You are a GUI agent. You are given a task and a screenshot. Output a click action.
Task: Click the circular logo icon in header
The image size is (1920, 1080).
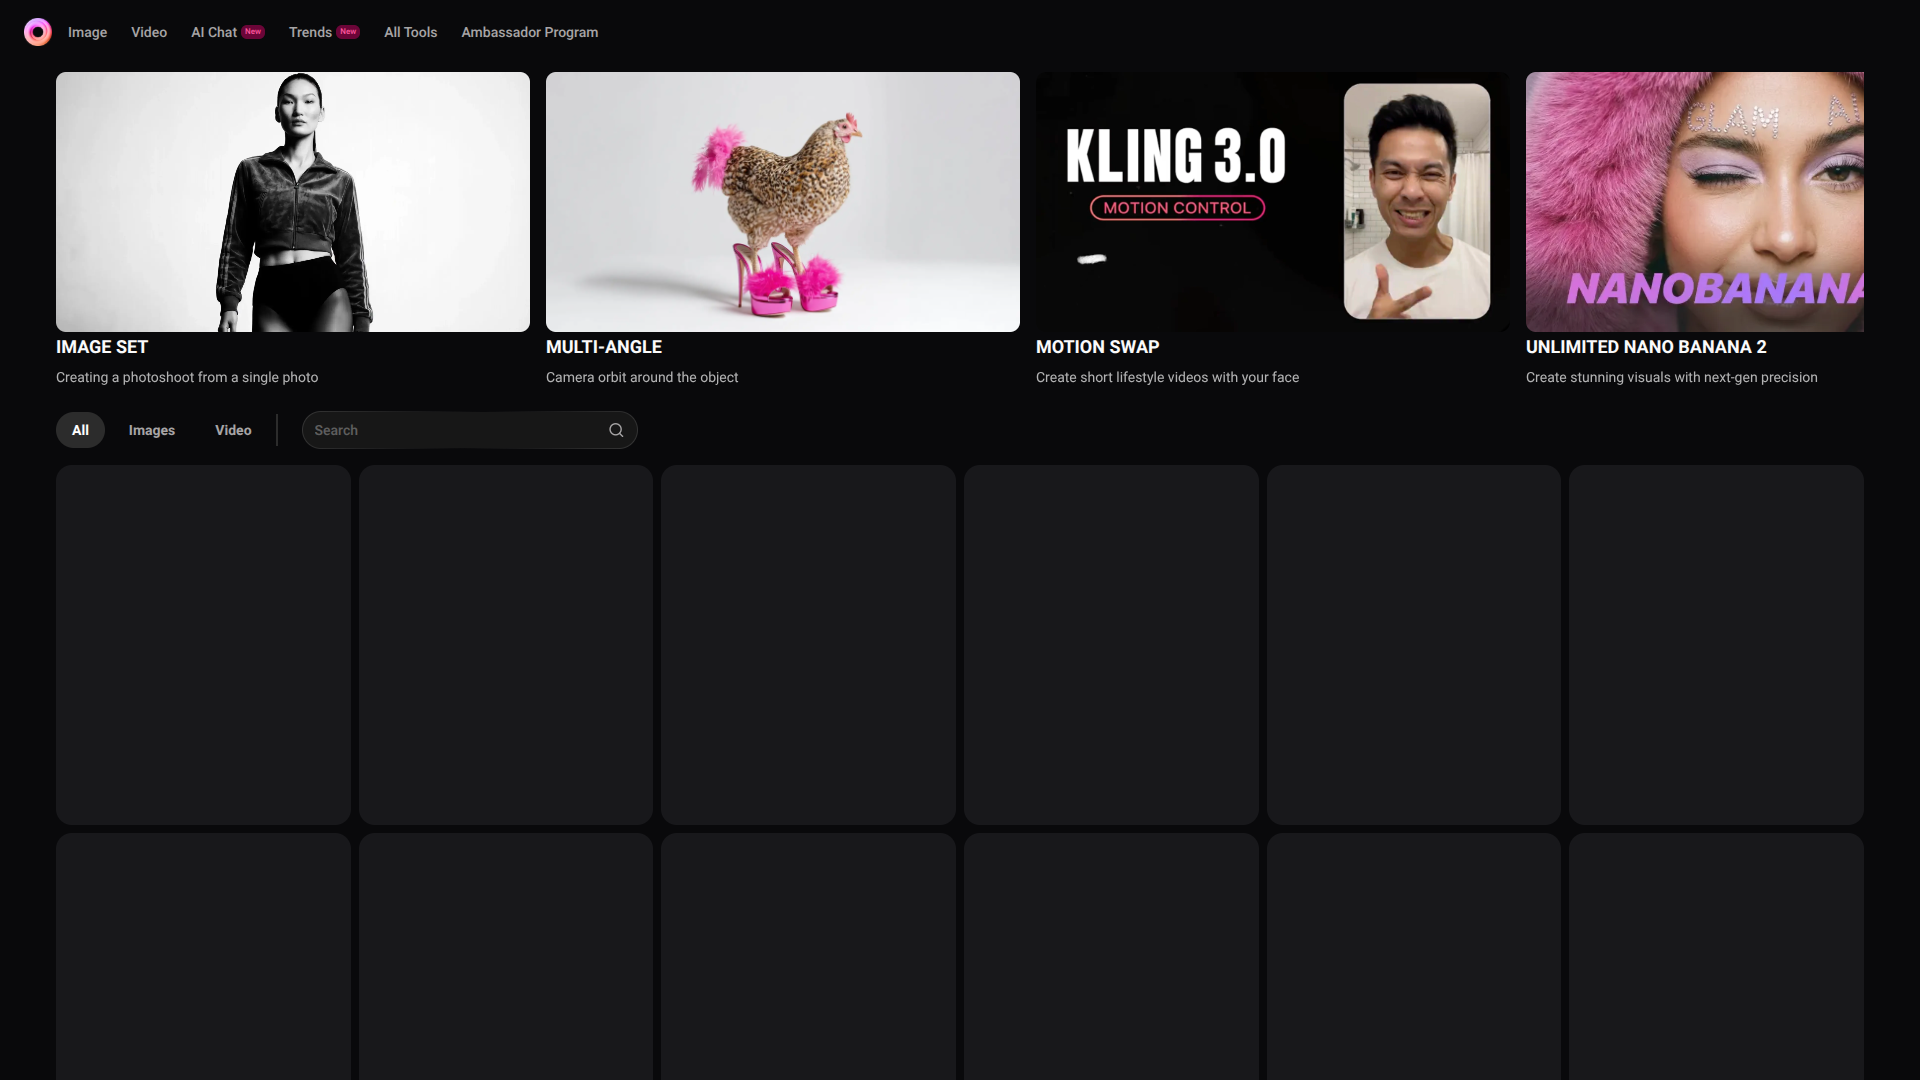pos(37,32)
